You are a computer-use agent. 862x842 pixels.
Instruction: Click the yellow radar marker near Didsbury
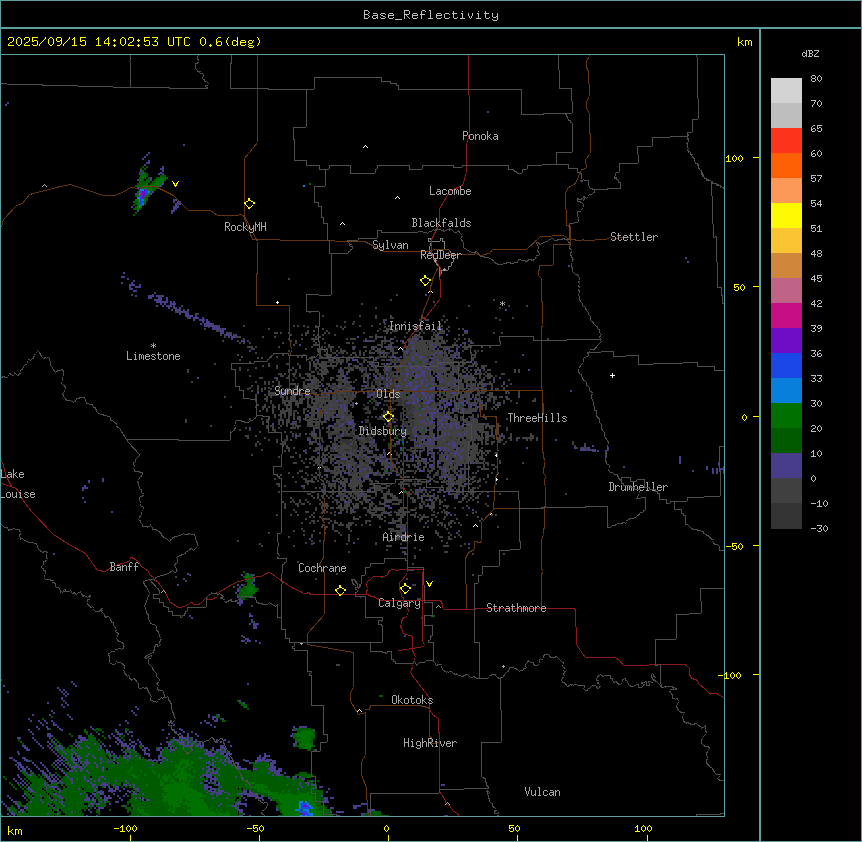click(x=388, y=417)
